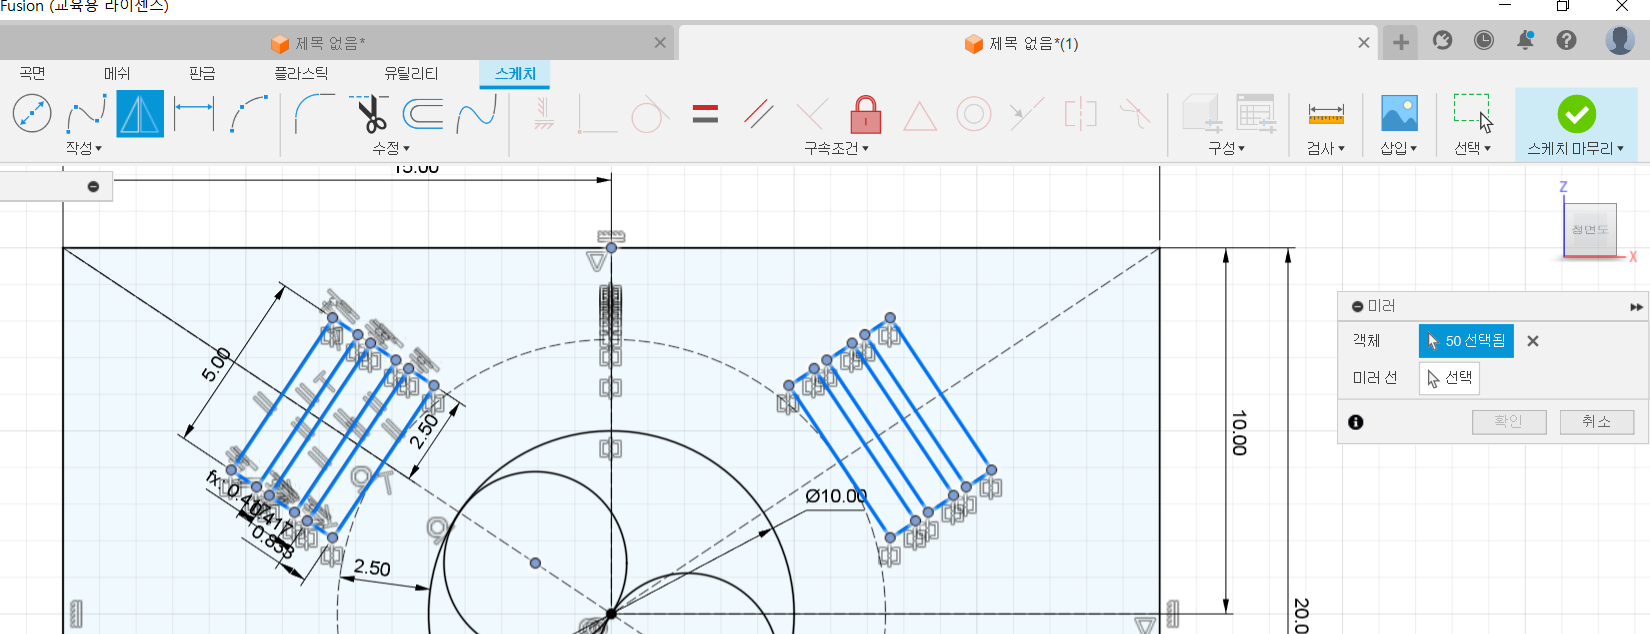Image resolution: width=1650 pixels, height=634 pixels.
Task: Click the 정면도 view cube face
Action: (x=1590, y=230)
